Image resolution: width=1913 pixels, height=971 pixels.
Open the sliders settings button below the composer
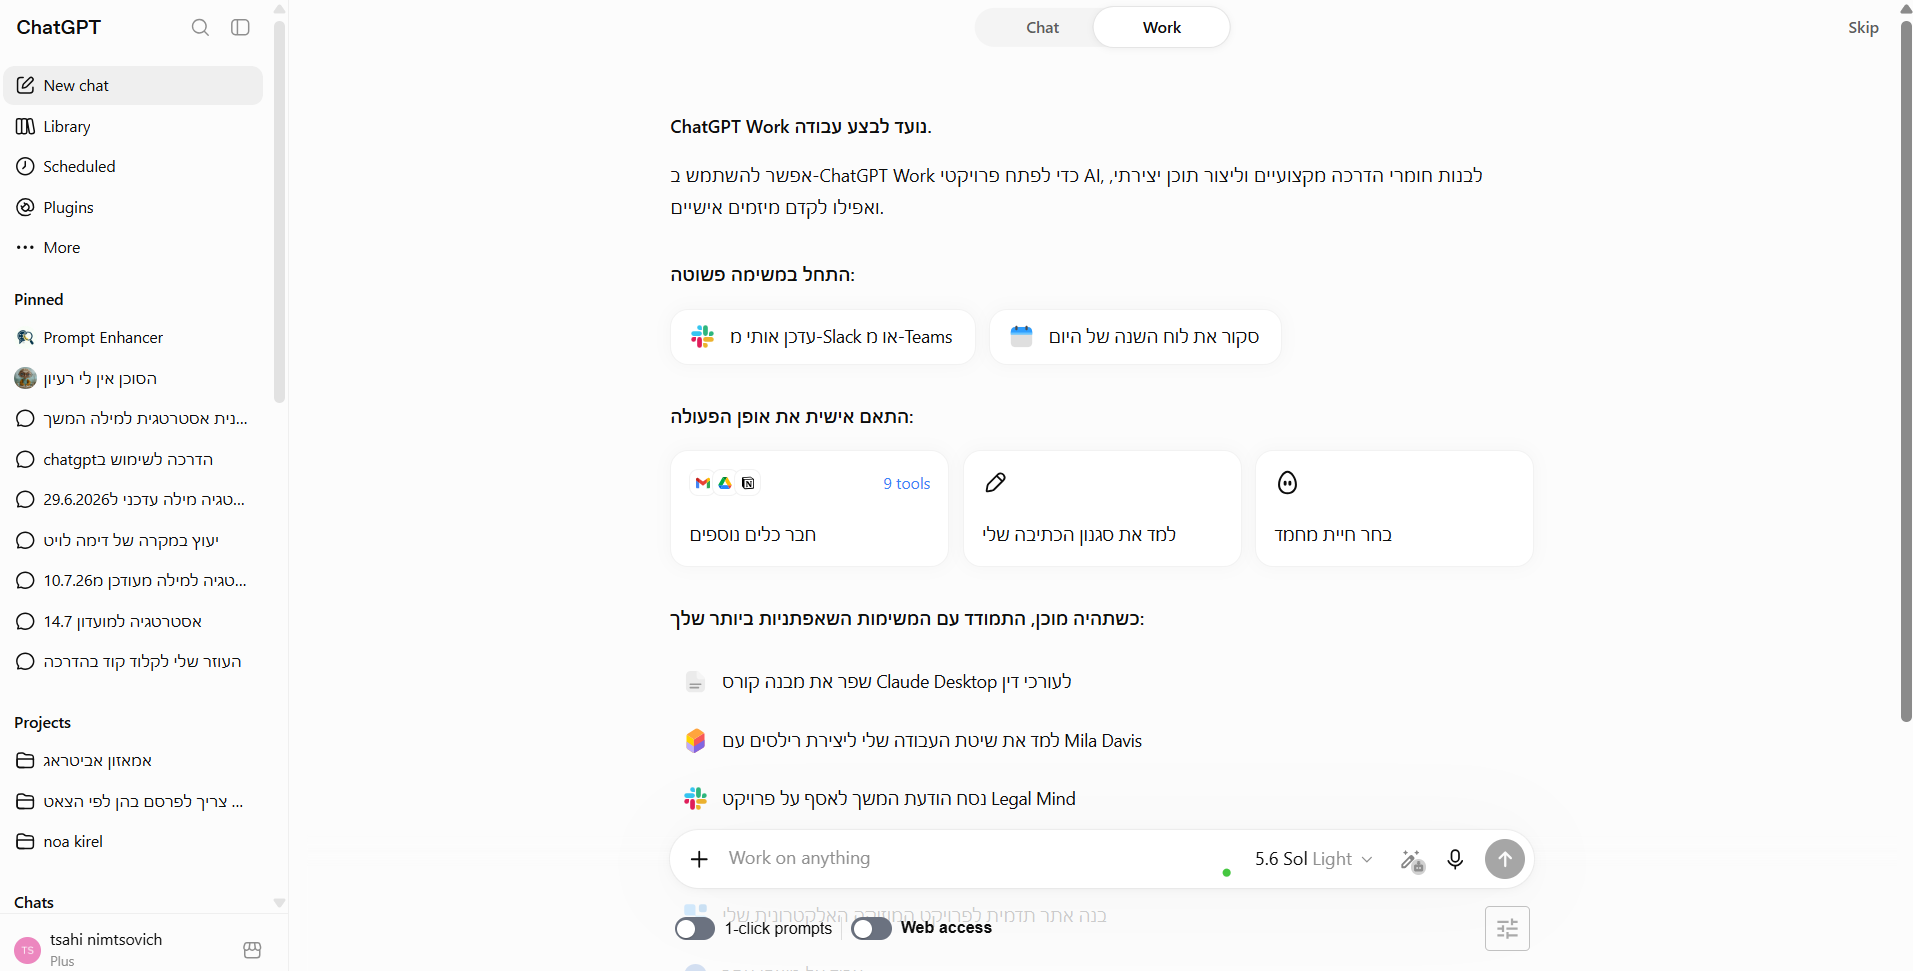[1507, 929]
